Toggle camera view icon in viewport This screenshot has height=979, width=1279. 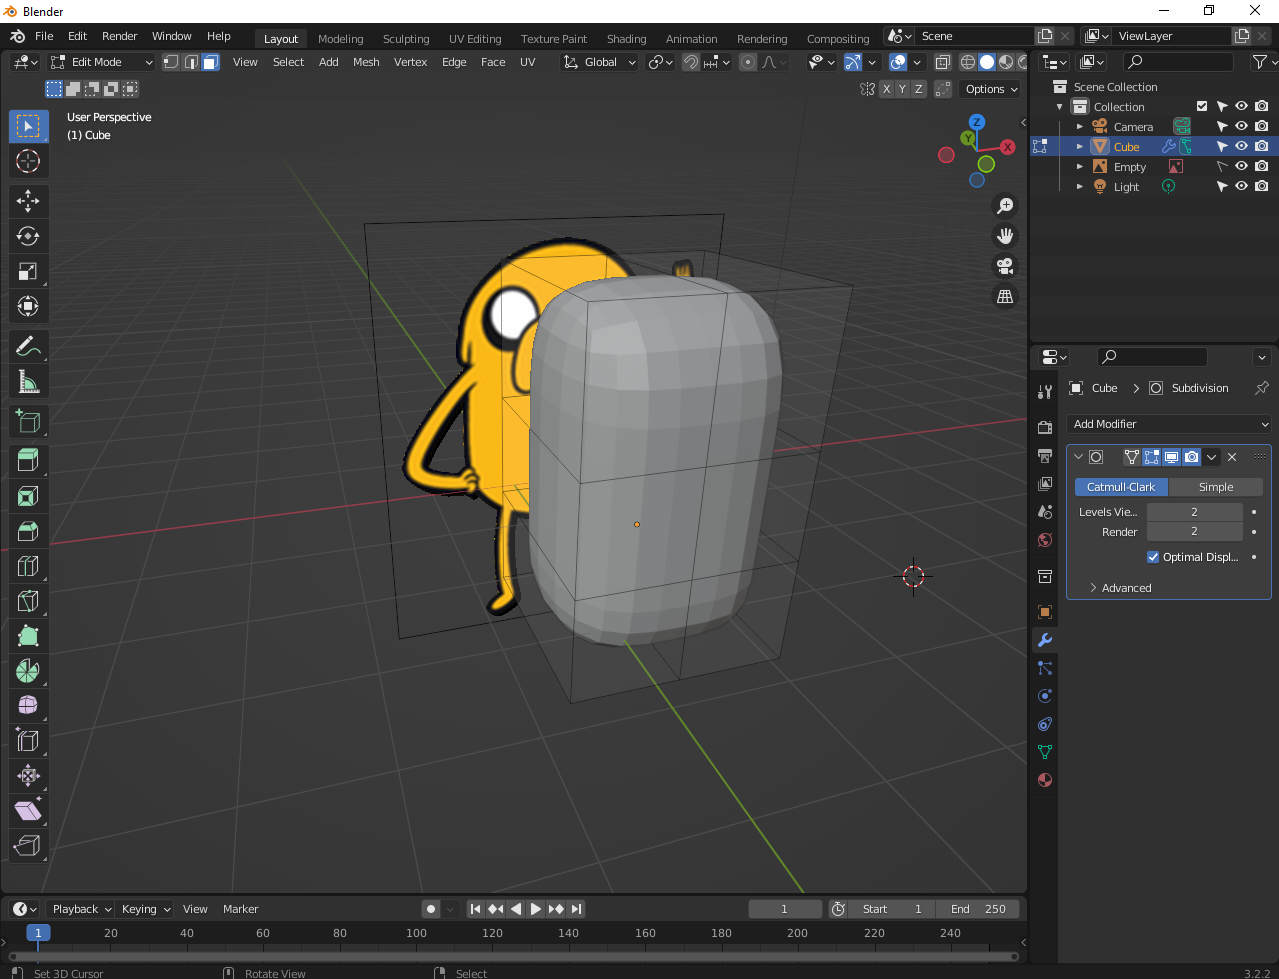(x=1005, y=266)
